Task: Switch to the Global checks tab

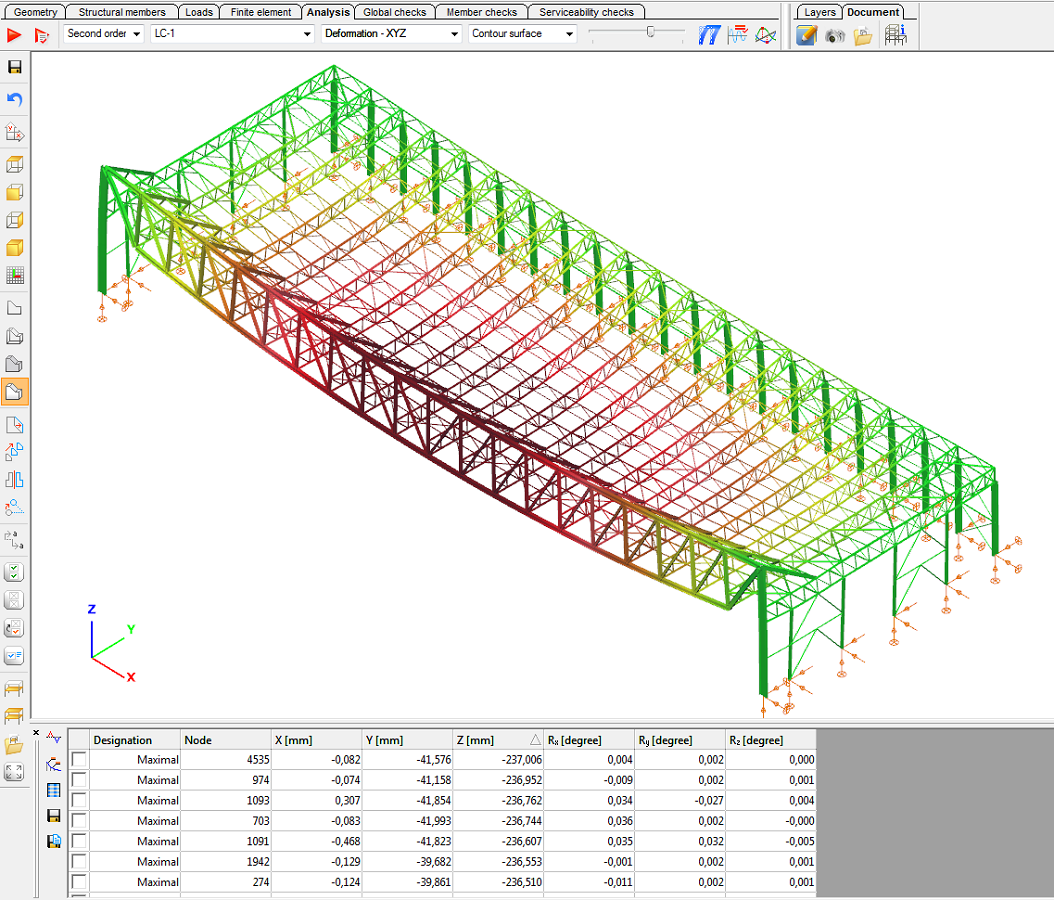Action: click(x=394, y=12)
